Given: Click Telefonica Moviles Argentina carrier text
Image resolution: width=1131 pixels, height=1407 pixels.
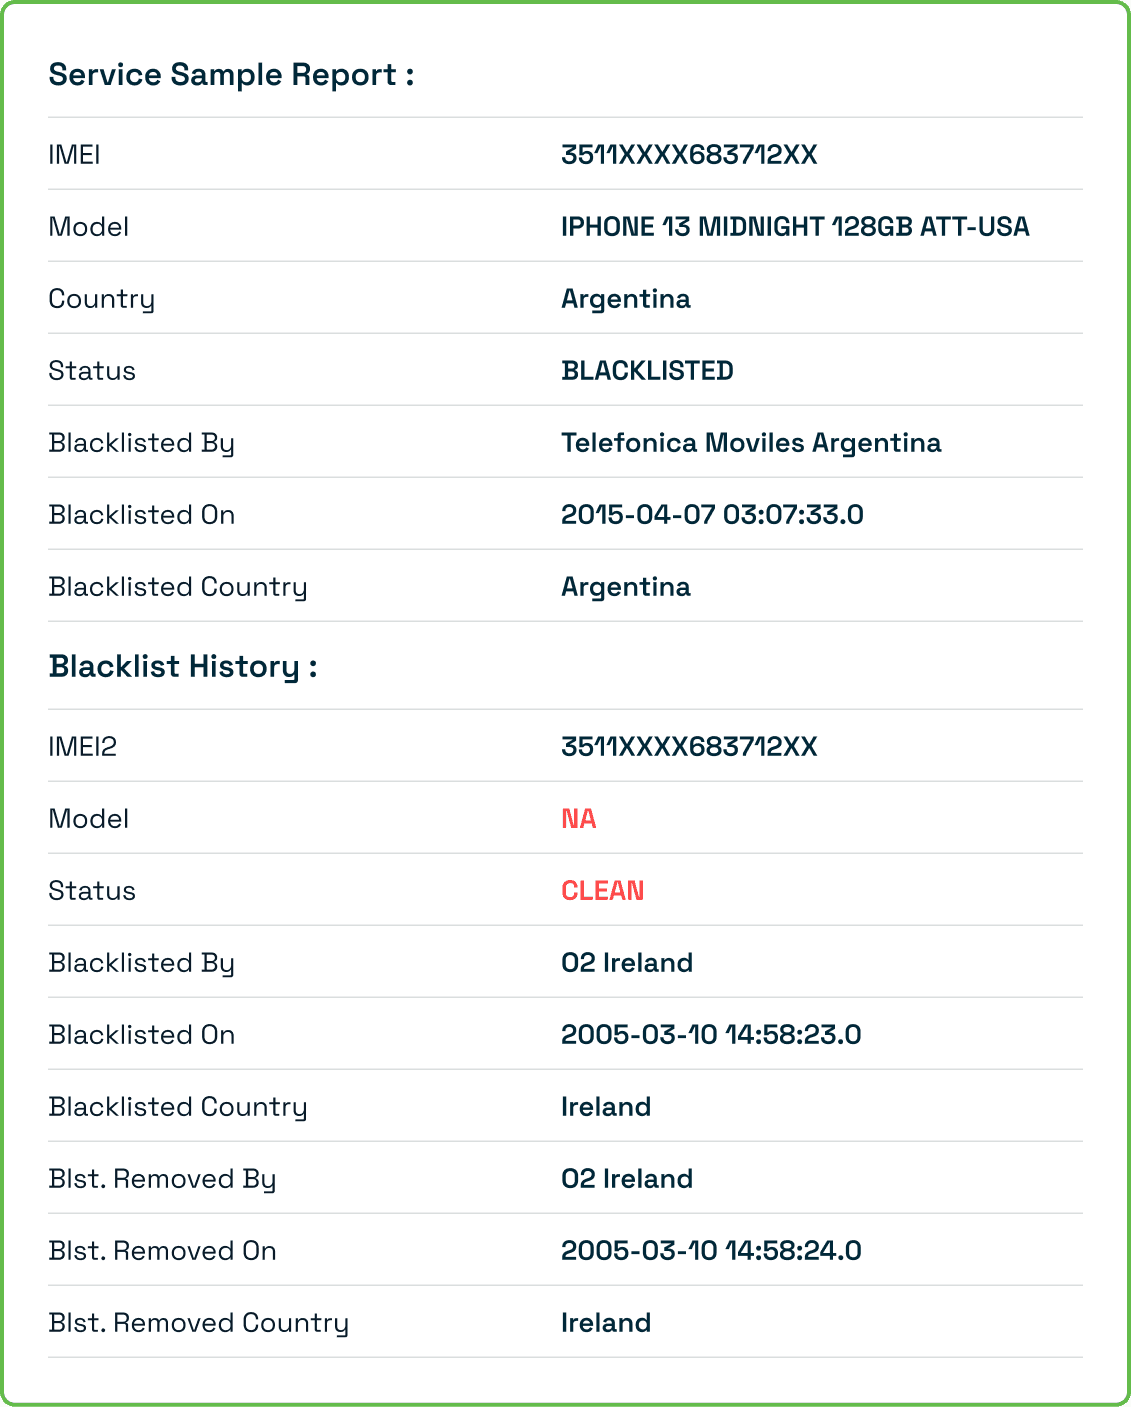Looking at the screenshot, I should [751, 443].
